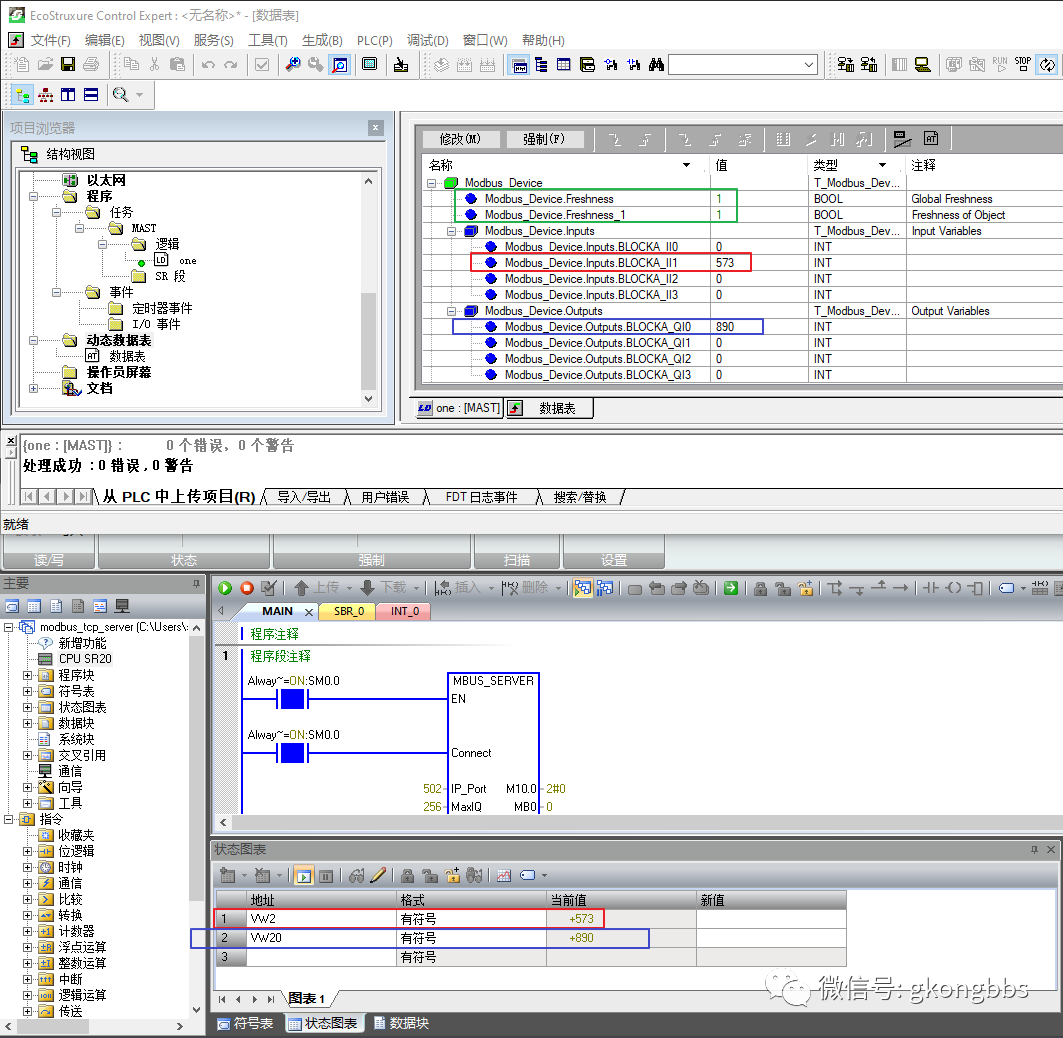Click the 修改(M) modify button
Image resolution: width=1063 pixels, height=1038 pixels.
[x=460, y=139]
